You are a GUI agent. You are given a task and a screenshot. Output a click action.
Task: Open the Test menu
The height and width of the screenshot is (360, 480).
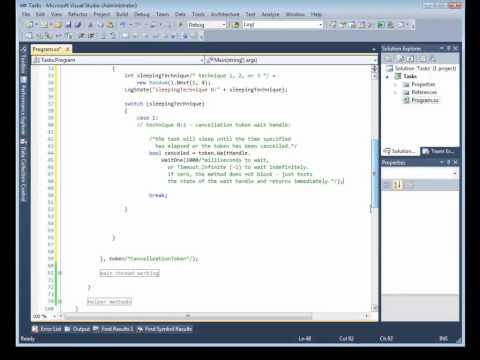click(x=250, y=14)
